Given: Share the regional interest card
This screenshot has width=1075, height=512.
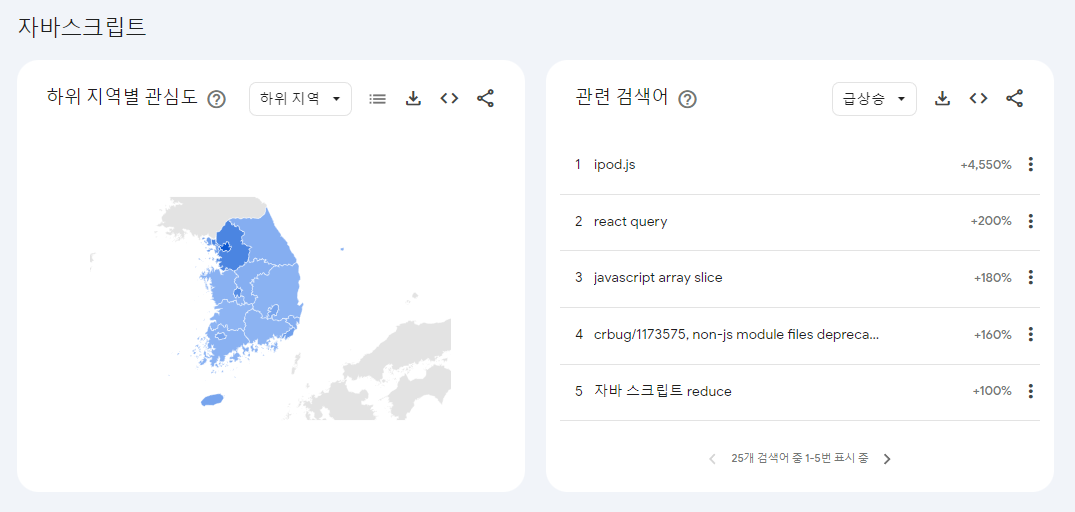Looking at the screenshot, I should [485, 99].
